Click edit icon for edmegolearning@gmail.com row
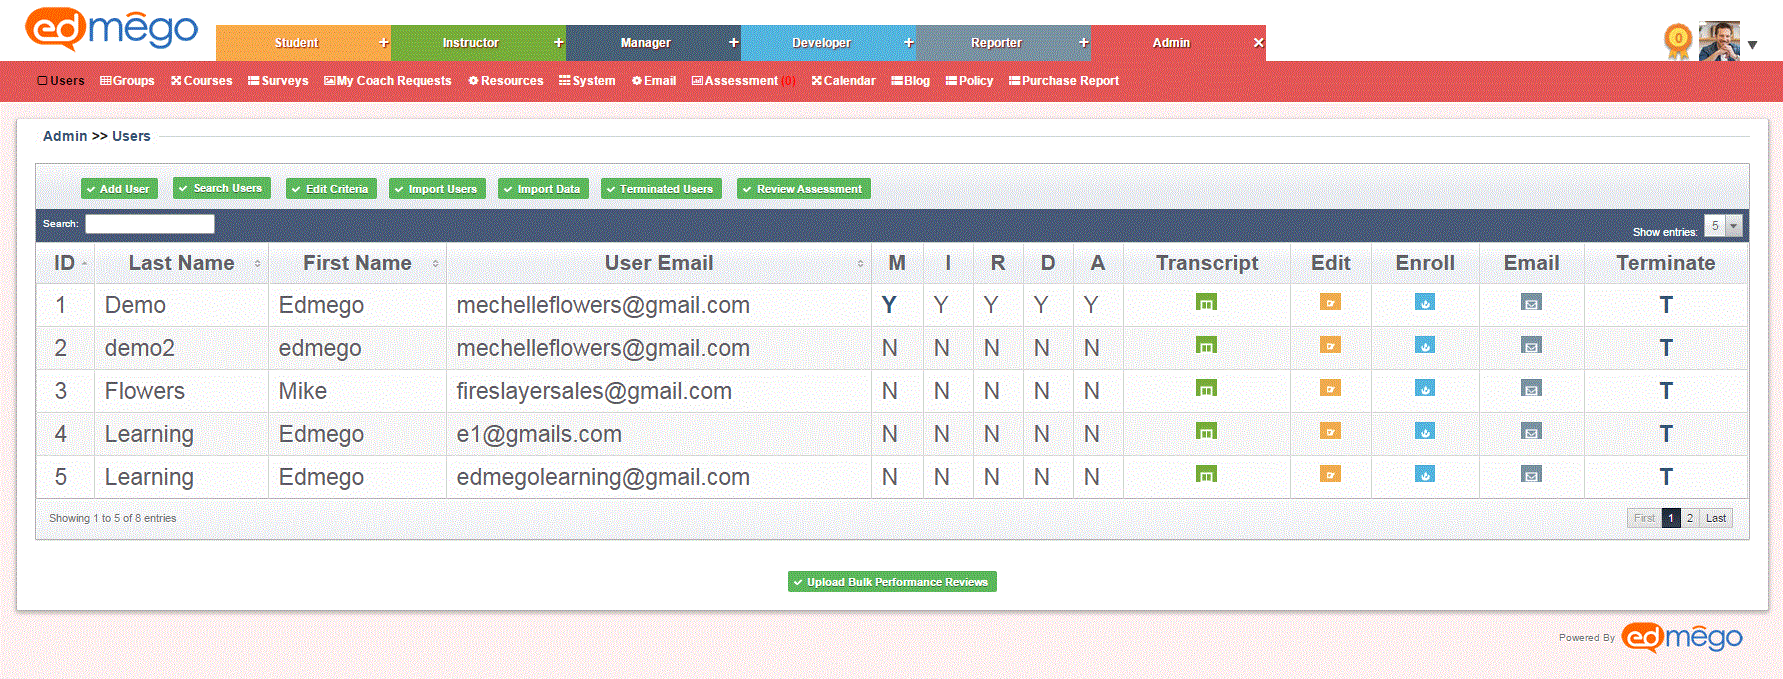 click(x=1330, y=474)
